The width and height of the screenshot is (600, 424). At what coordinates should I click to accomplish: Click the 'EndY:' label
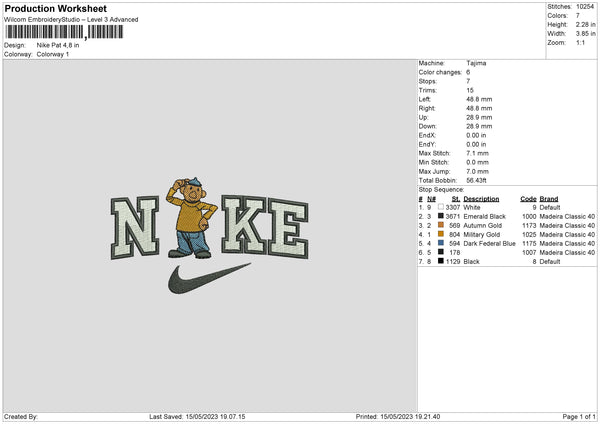click(x=427, y=144)
